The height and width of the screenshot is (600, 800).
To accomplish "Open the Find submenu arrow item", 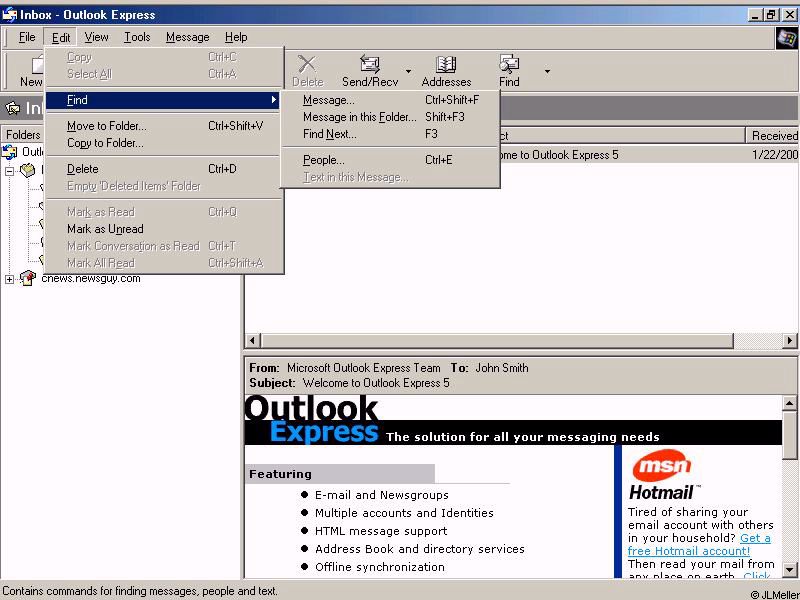I will pyautogui.click(x=162, y=100).
